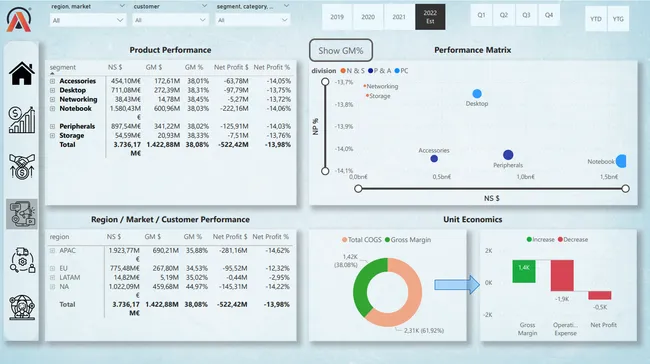The image size is (650, 364).
Task: Click the Storage point in scatter chart
Action: pos(367,96)
